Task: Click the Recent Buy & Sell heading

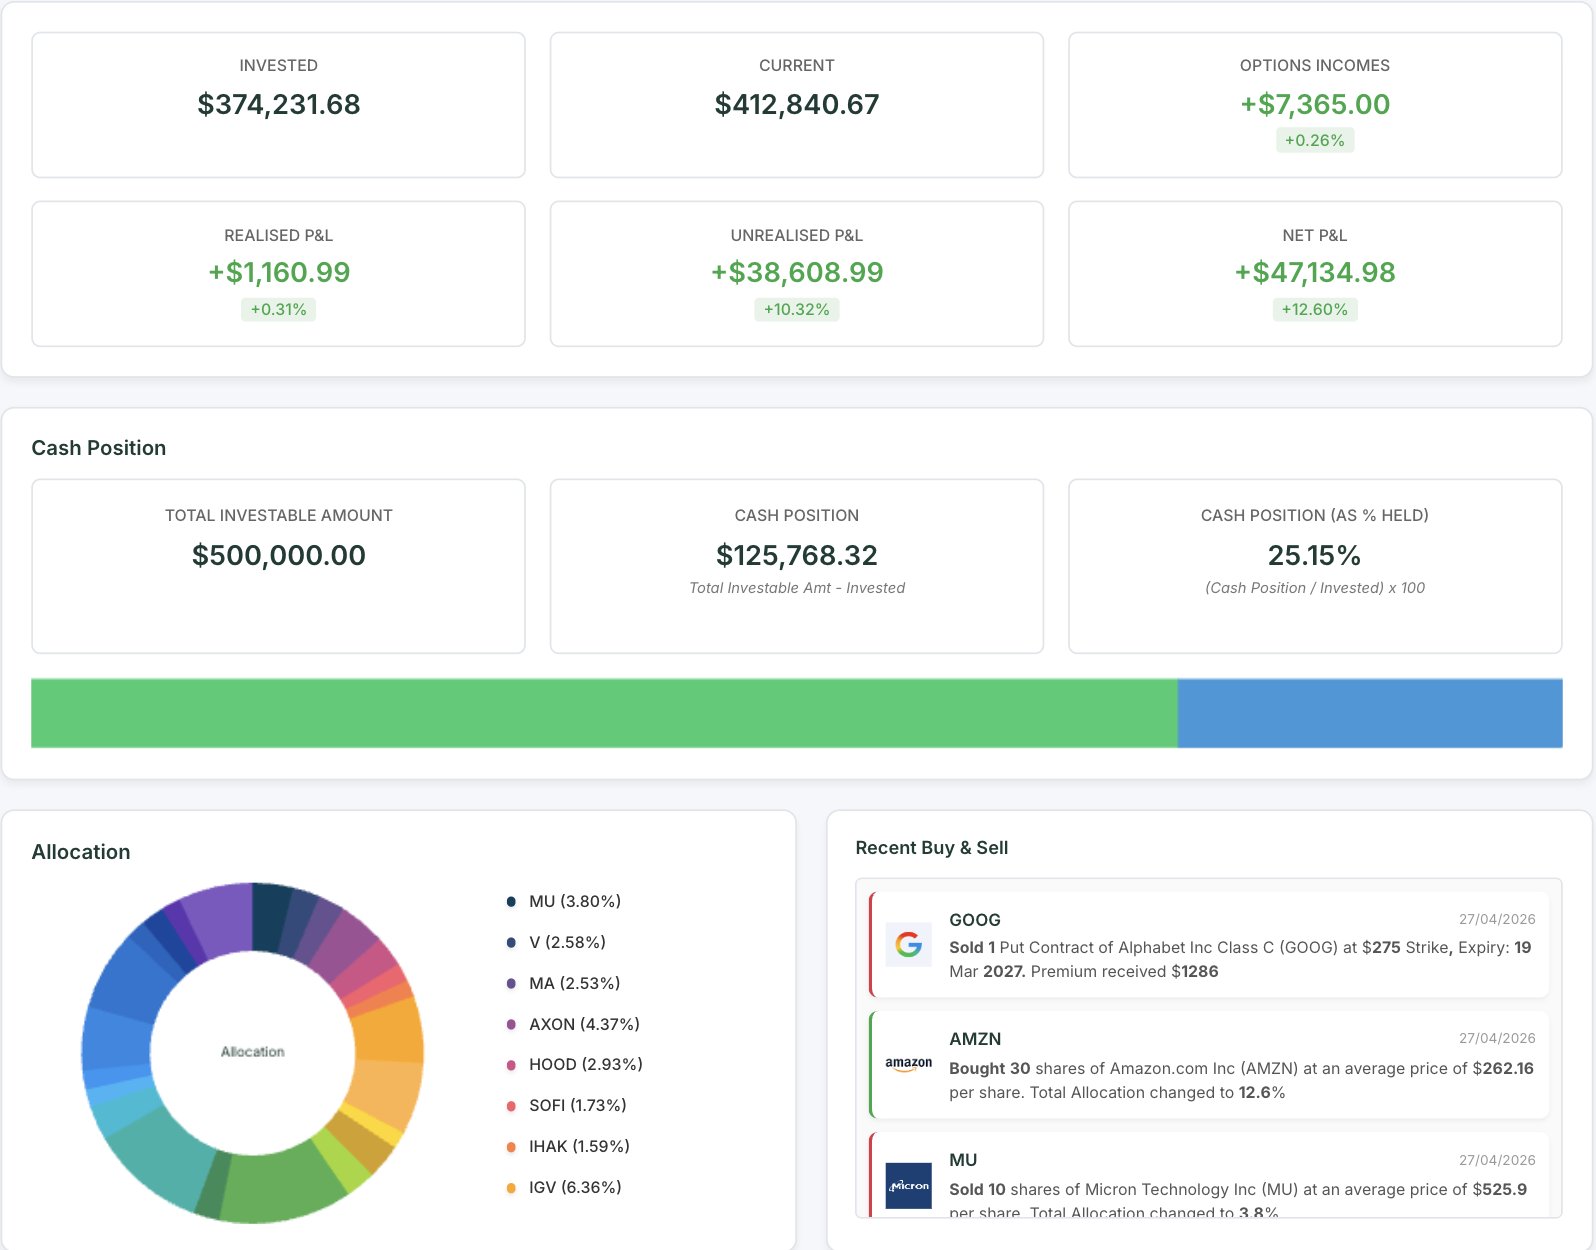Action: coord(932,848)
